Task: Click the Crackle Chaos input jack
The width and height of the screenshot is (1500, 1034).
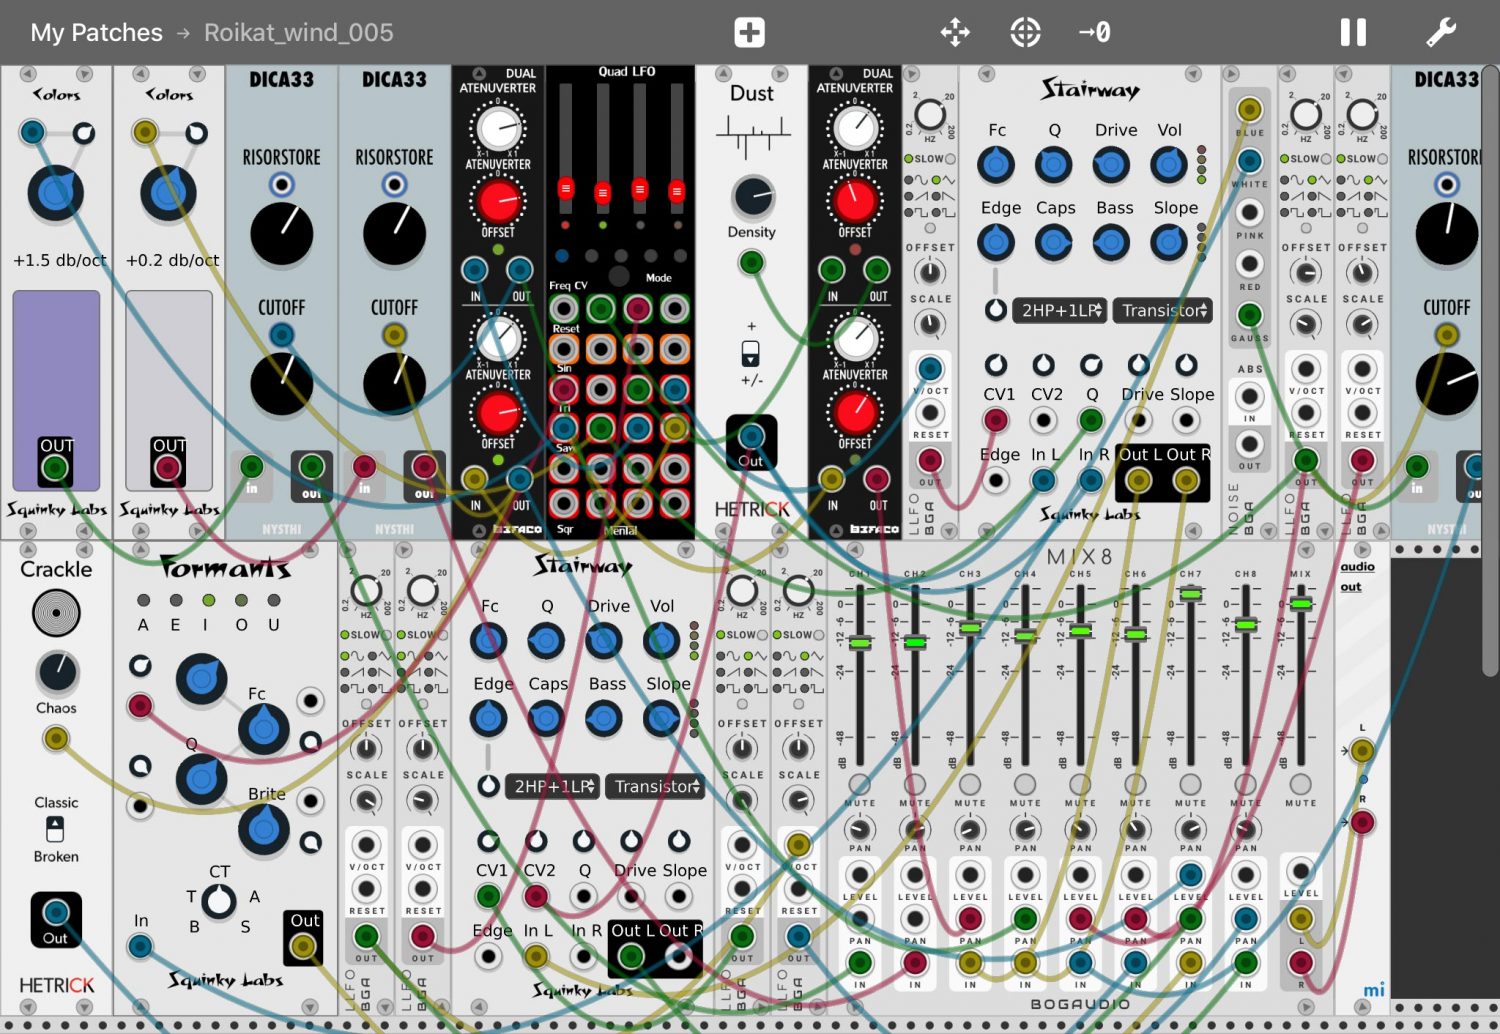Action: tap(56, 739)
